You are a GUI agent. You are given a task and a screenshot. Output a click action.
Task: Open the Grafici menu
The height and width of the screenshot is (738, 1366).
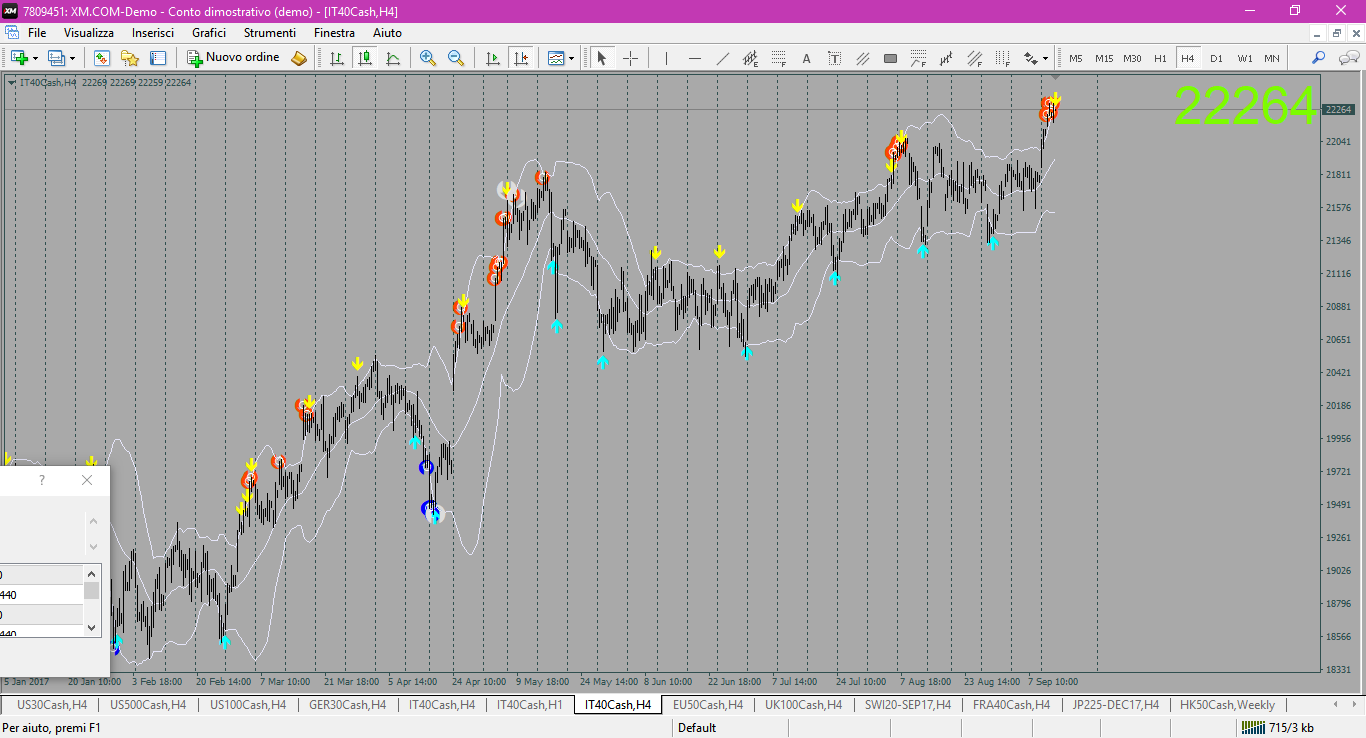tap(209, 33)
